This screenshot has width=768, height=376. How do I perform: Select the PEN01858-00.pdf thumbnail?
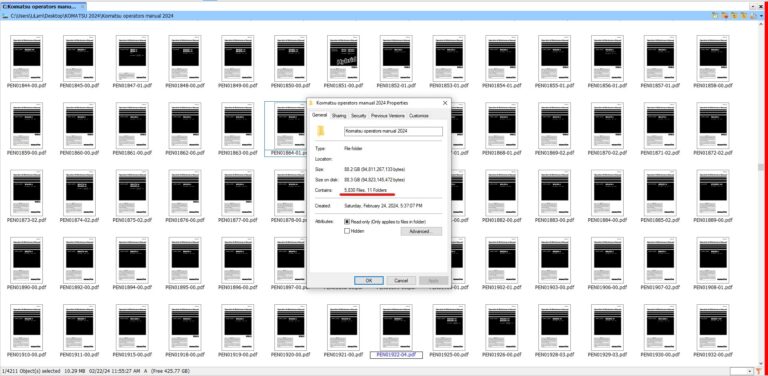(x=713, y=58)
